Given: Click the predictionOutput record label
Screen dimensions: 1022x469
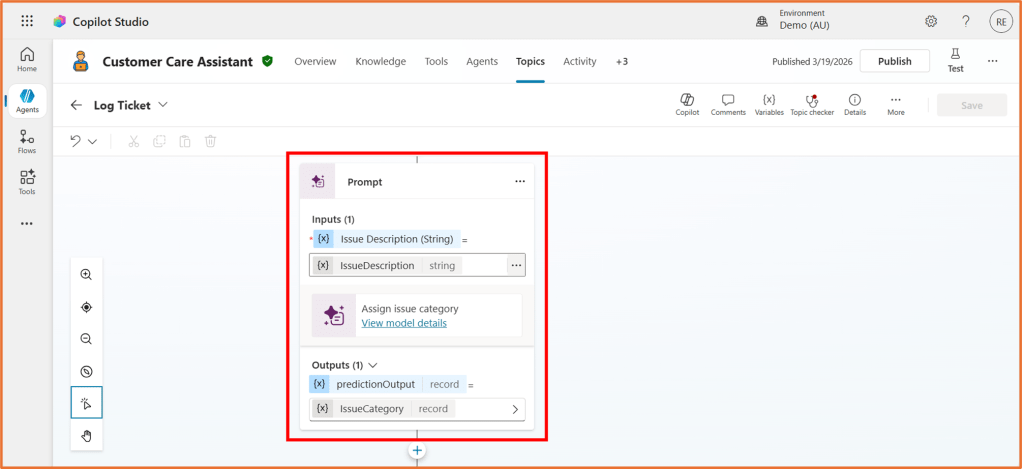Looking at the screenshot, I should click(x=388, y=384).
